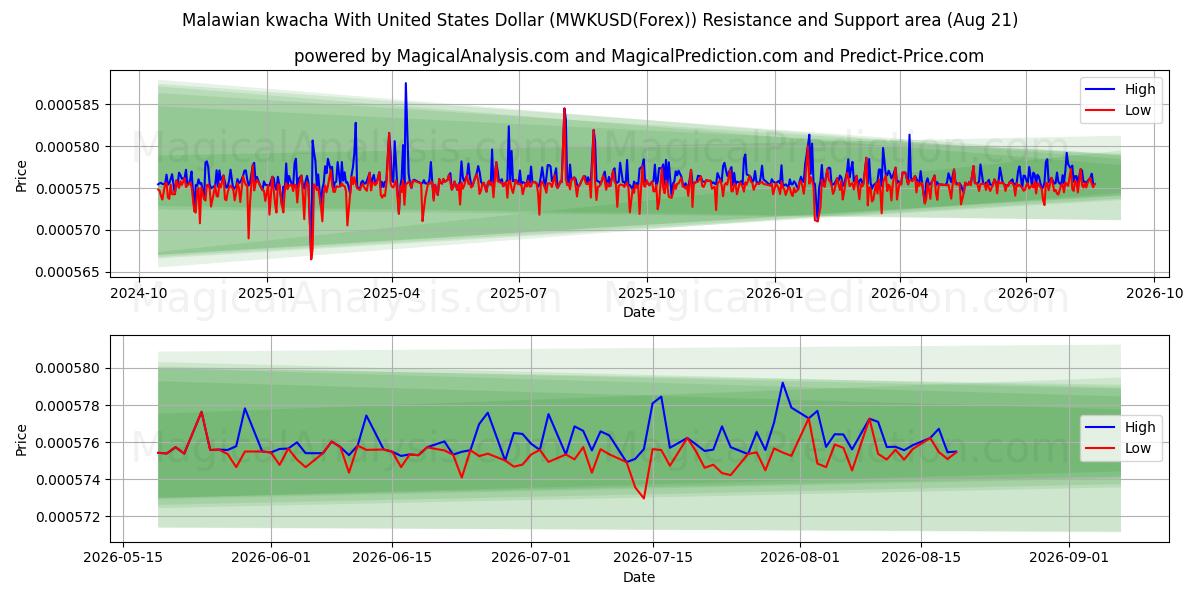The width and height of the screenshot is (1200, 600).
Task: Click the chart title mentioning MWKUSD(Forex)
Action: pyautogui.click(x=600, y=20)
